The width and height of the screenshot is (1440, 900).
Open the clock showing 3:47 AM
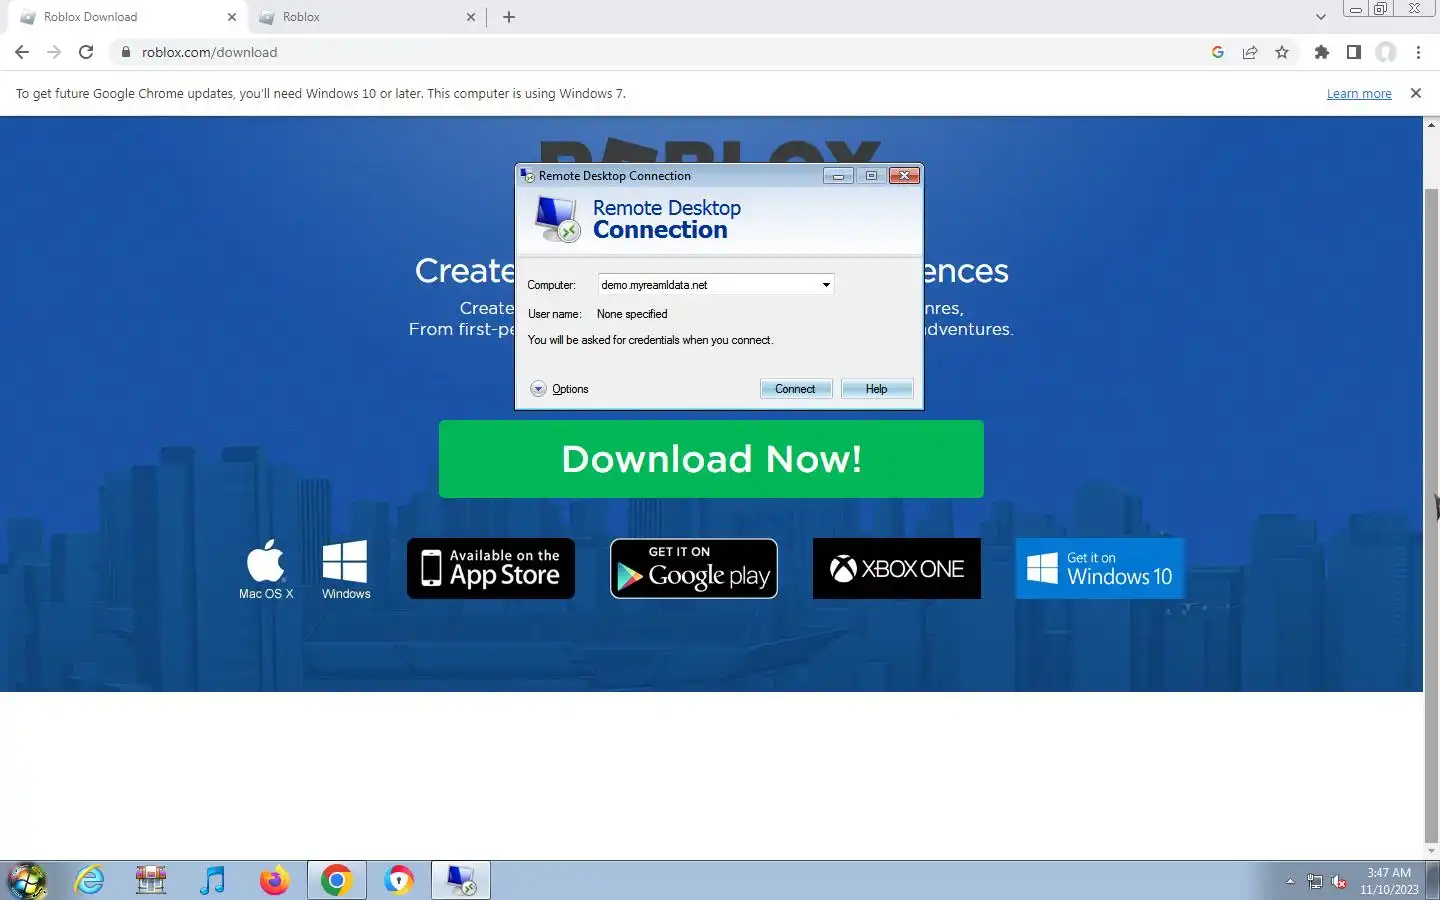(1389, 881)
